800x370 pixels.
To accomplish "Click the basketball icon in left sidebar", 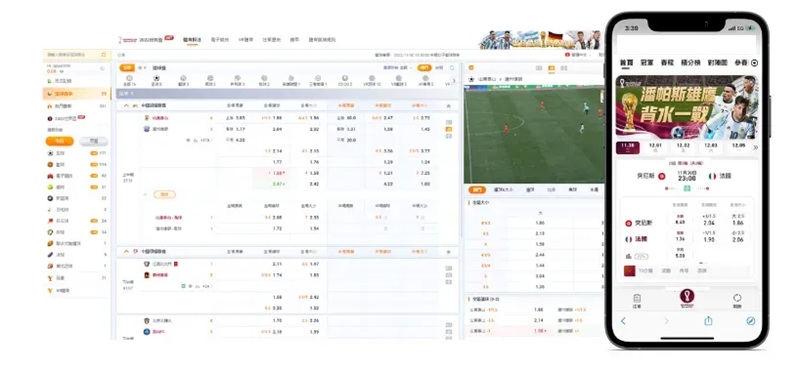I will coord(50,164).
